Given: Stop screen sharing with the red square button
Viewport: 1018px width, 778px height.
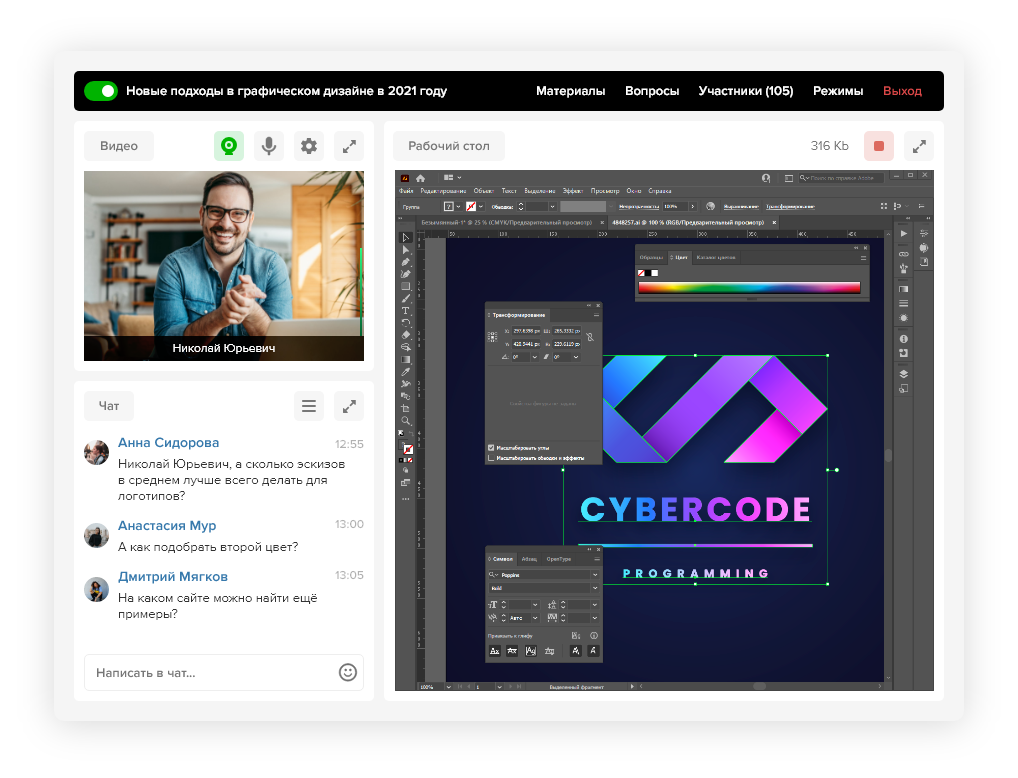Looking at the screenshot, I should 879,146.
